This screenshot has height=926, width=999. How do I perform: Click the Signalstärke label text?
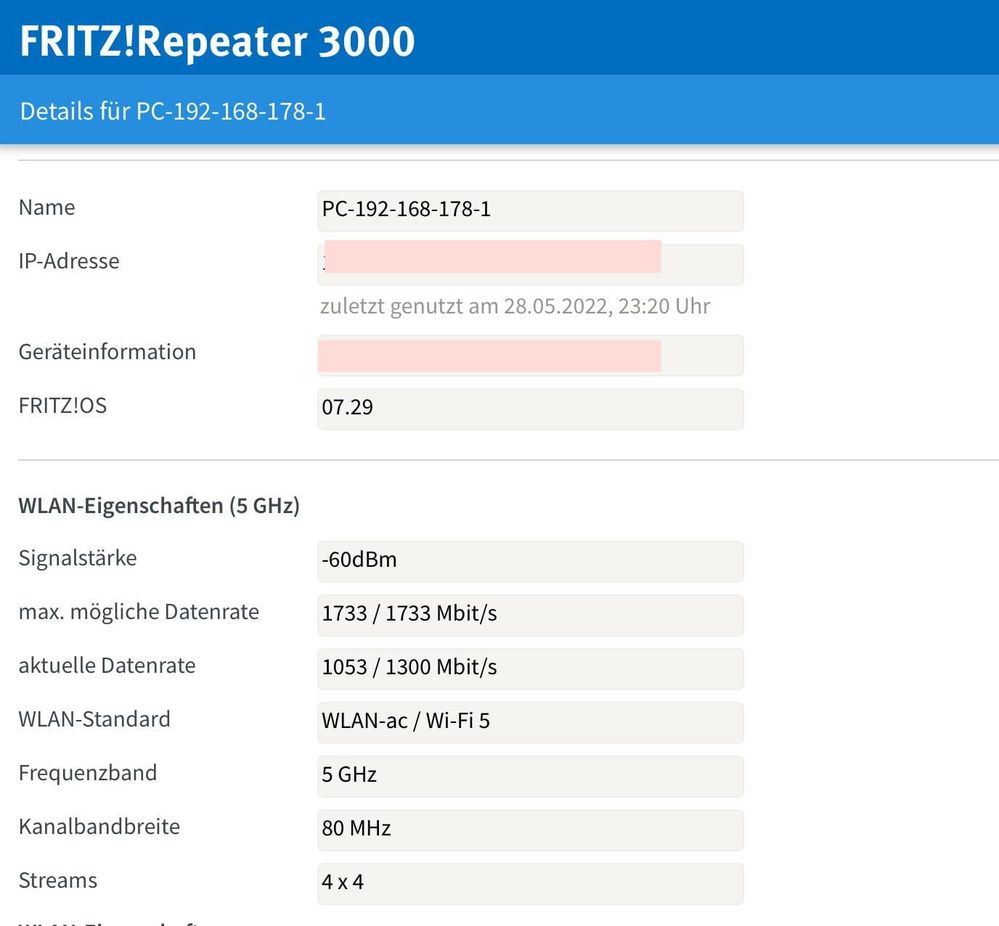point(78,558)
